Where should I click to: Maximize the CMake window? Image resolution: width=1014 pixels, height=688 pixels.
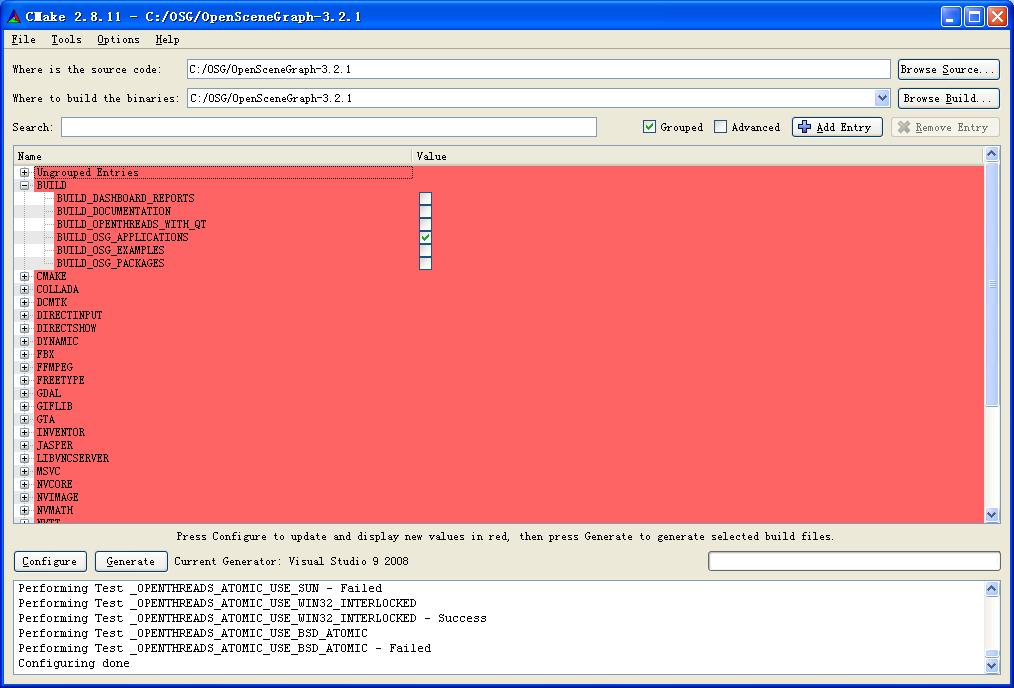pyautogui.click(x=974, y=16)
